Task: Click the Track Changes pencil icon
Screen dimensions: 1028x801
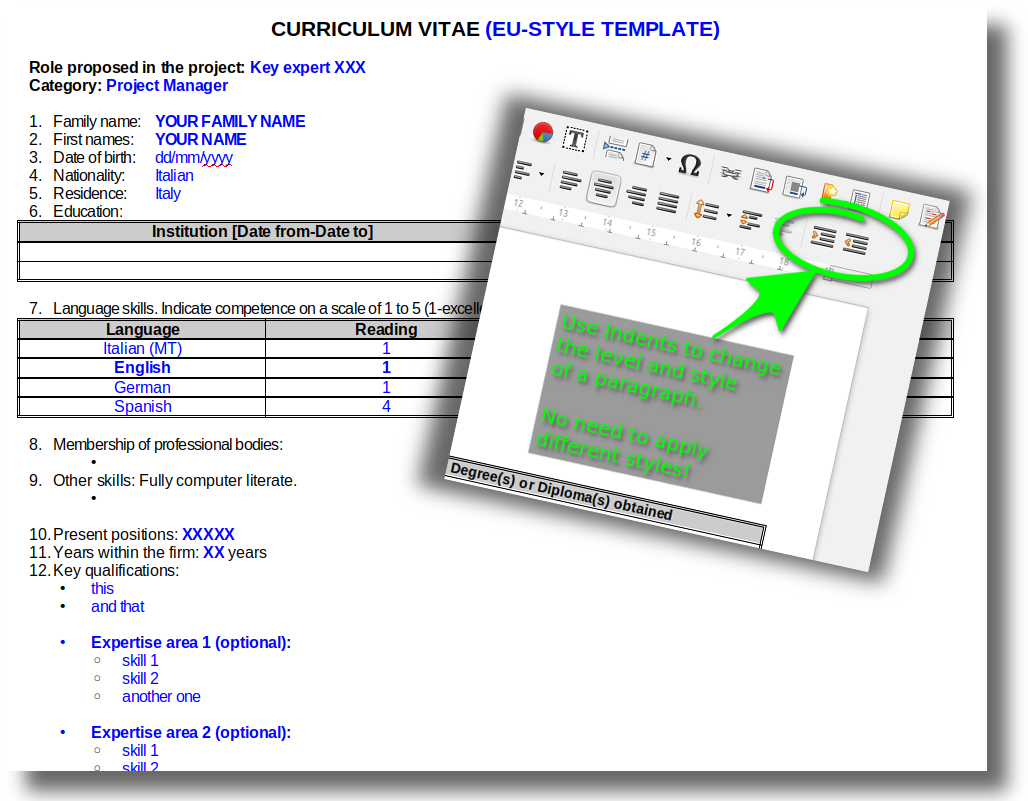Action: coord(932,217)
